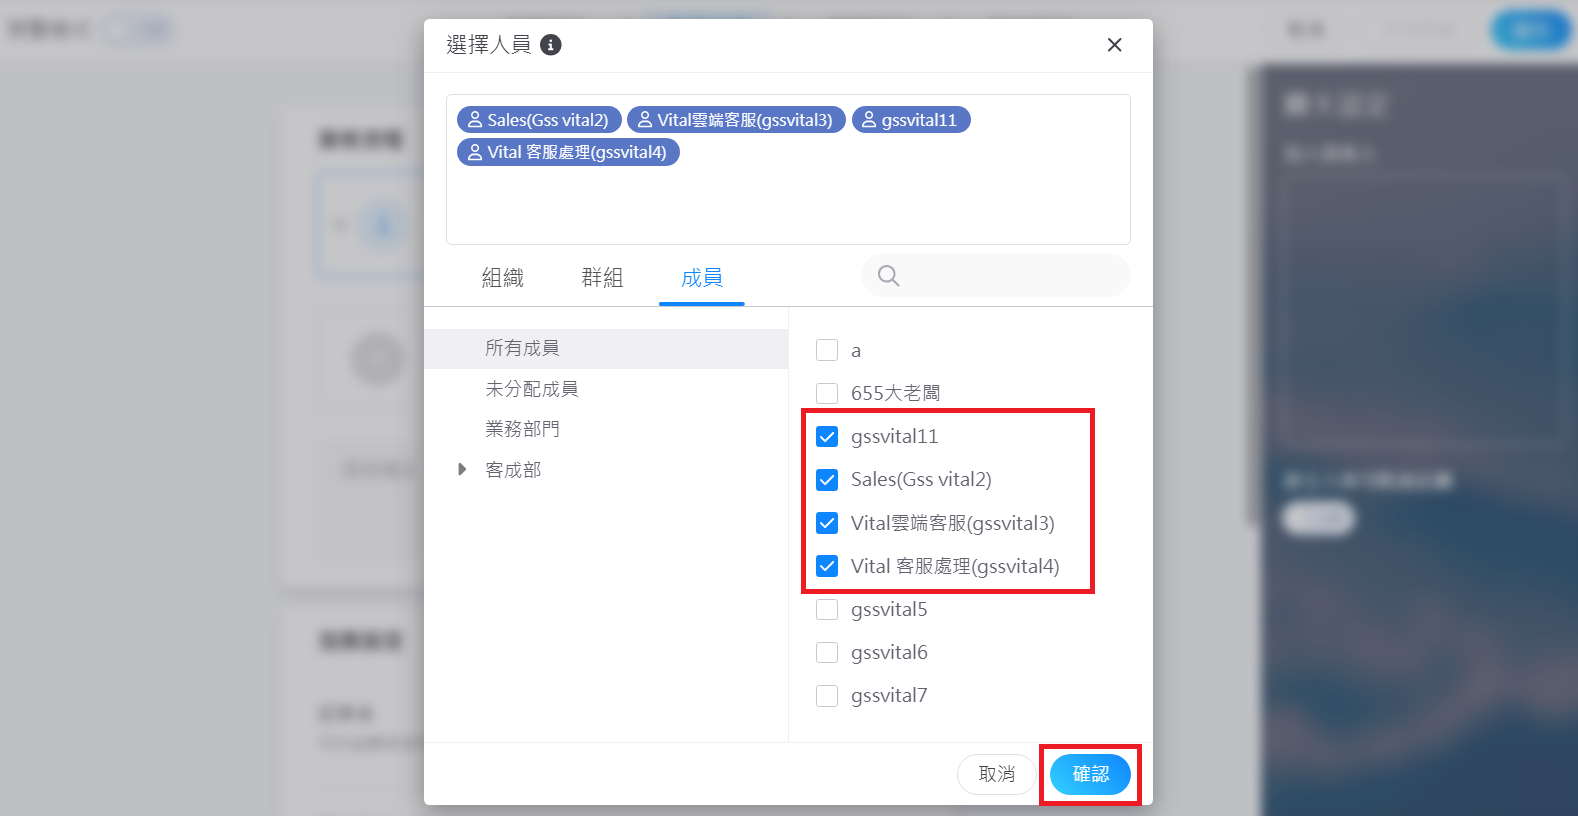The height and width of the screenshot is (816, 1578).
Task: Tick the 655大老闆 checkbox
Action: [x=827, y=393]
